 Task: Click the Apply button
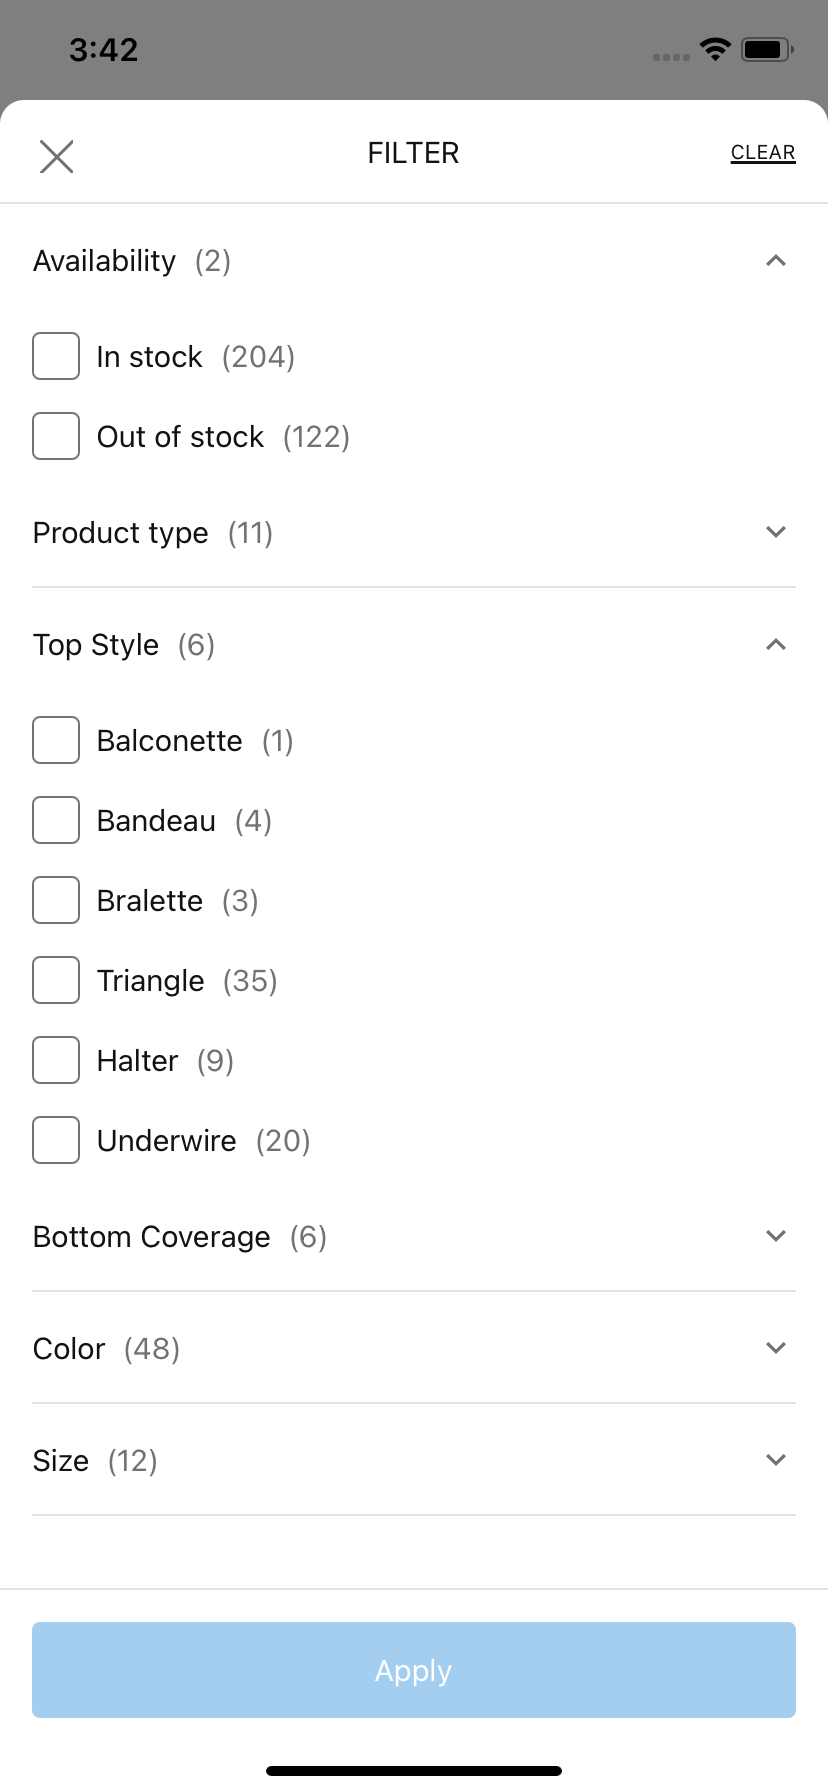[414, 1670]
